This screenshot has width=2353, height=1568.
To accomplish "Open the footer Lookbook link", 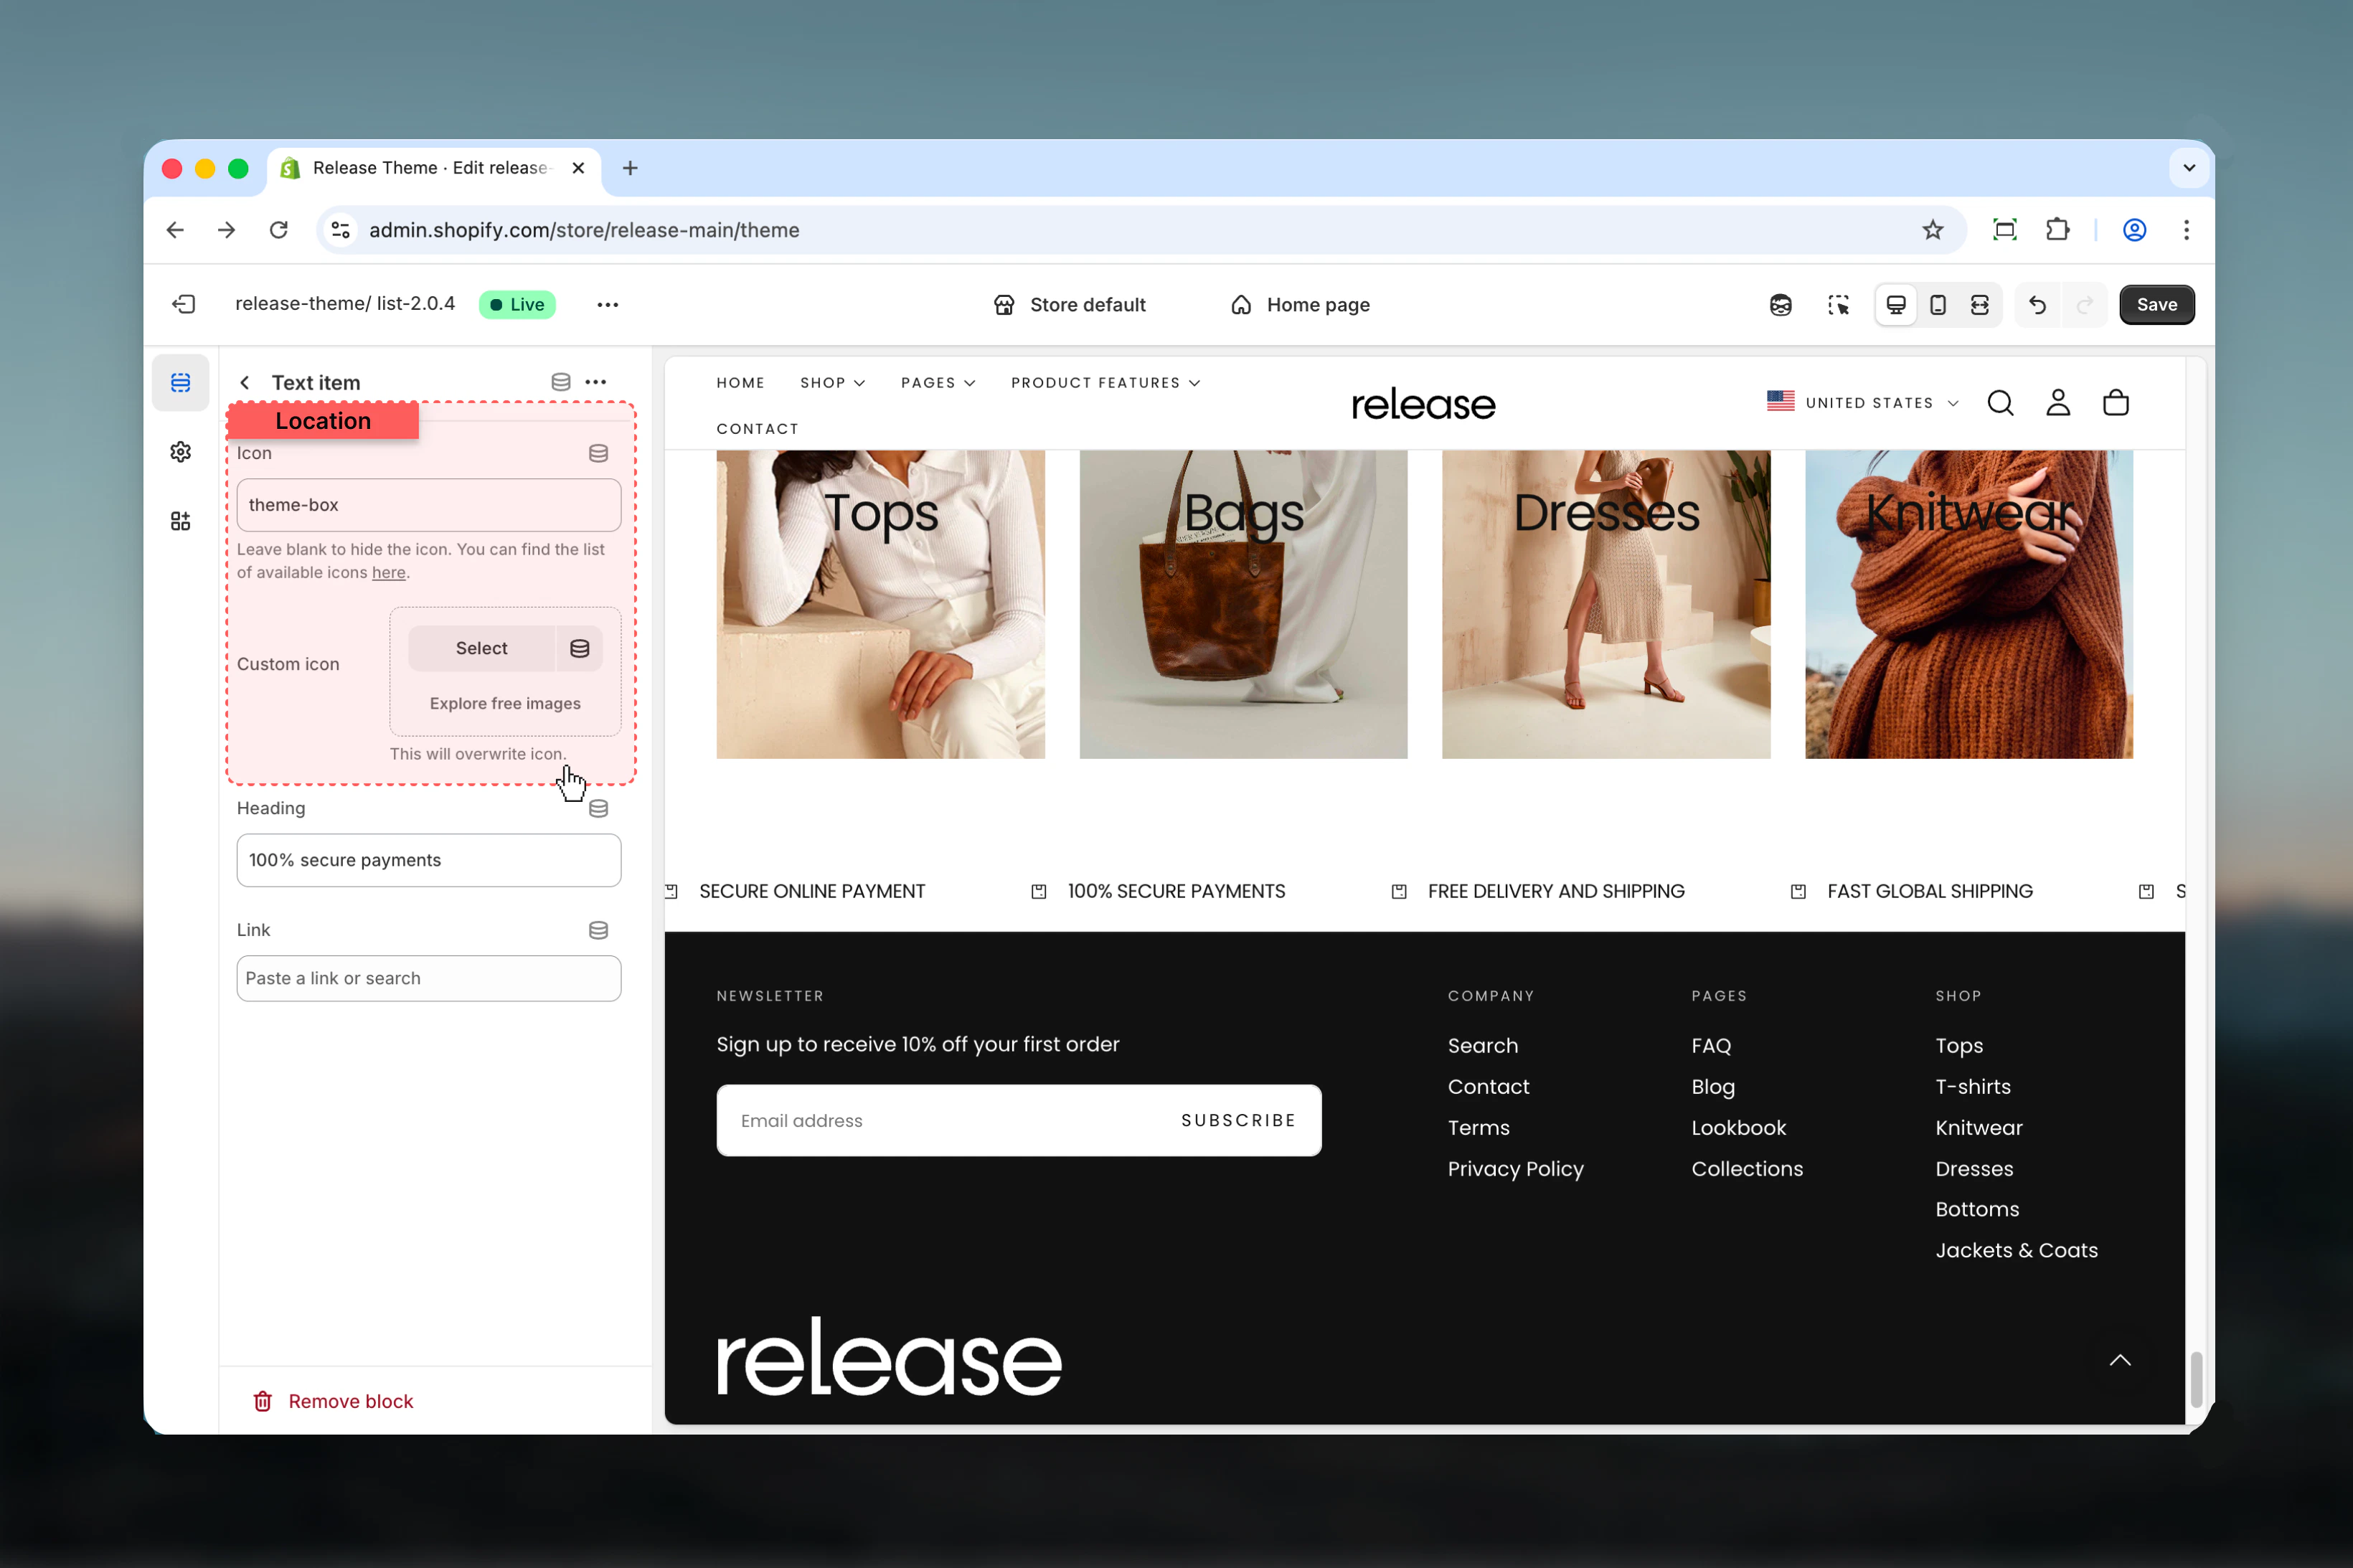I will click(x=1738, y=1127).
